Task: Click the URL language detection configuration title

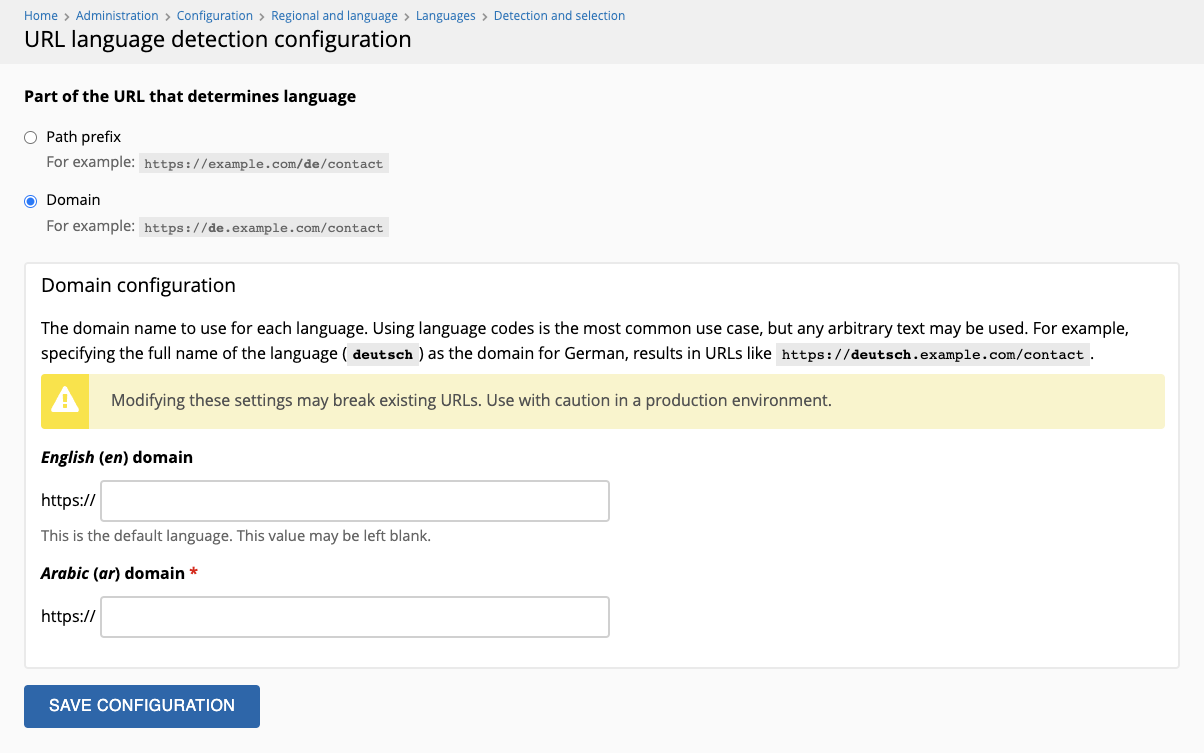Action: pyautogui.click(x=217, y=39)
